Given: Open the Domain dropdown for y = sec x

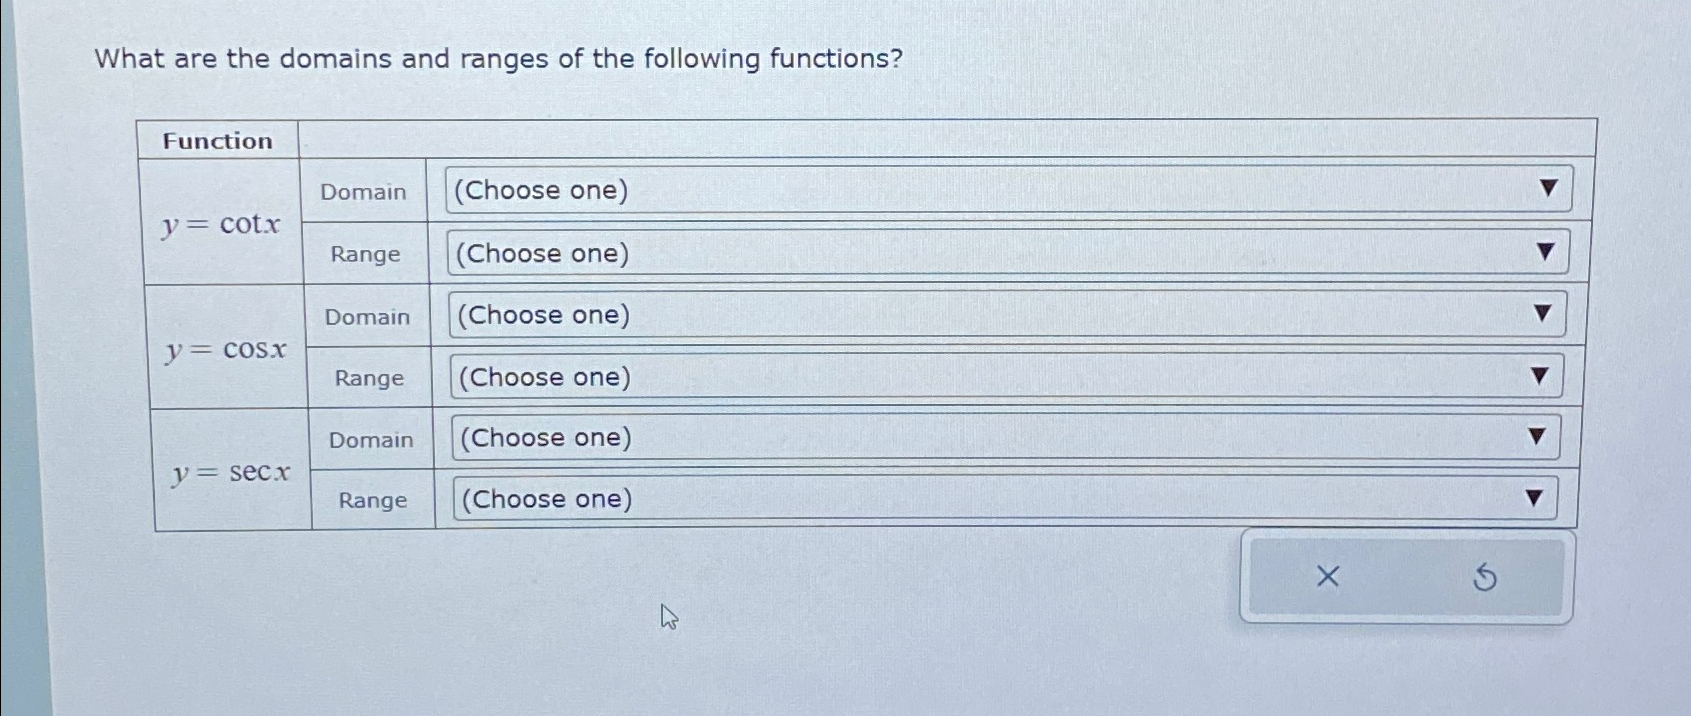Looking at the screenshot, I should 1000,437.
